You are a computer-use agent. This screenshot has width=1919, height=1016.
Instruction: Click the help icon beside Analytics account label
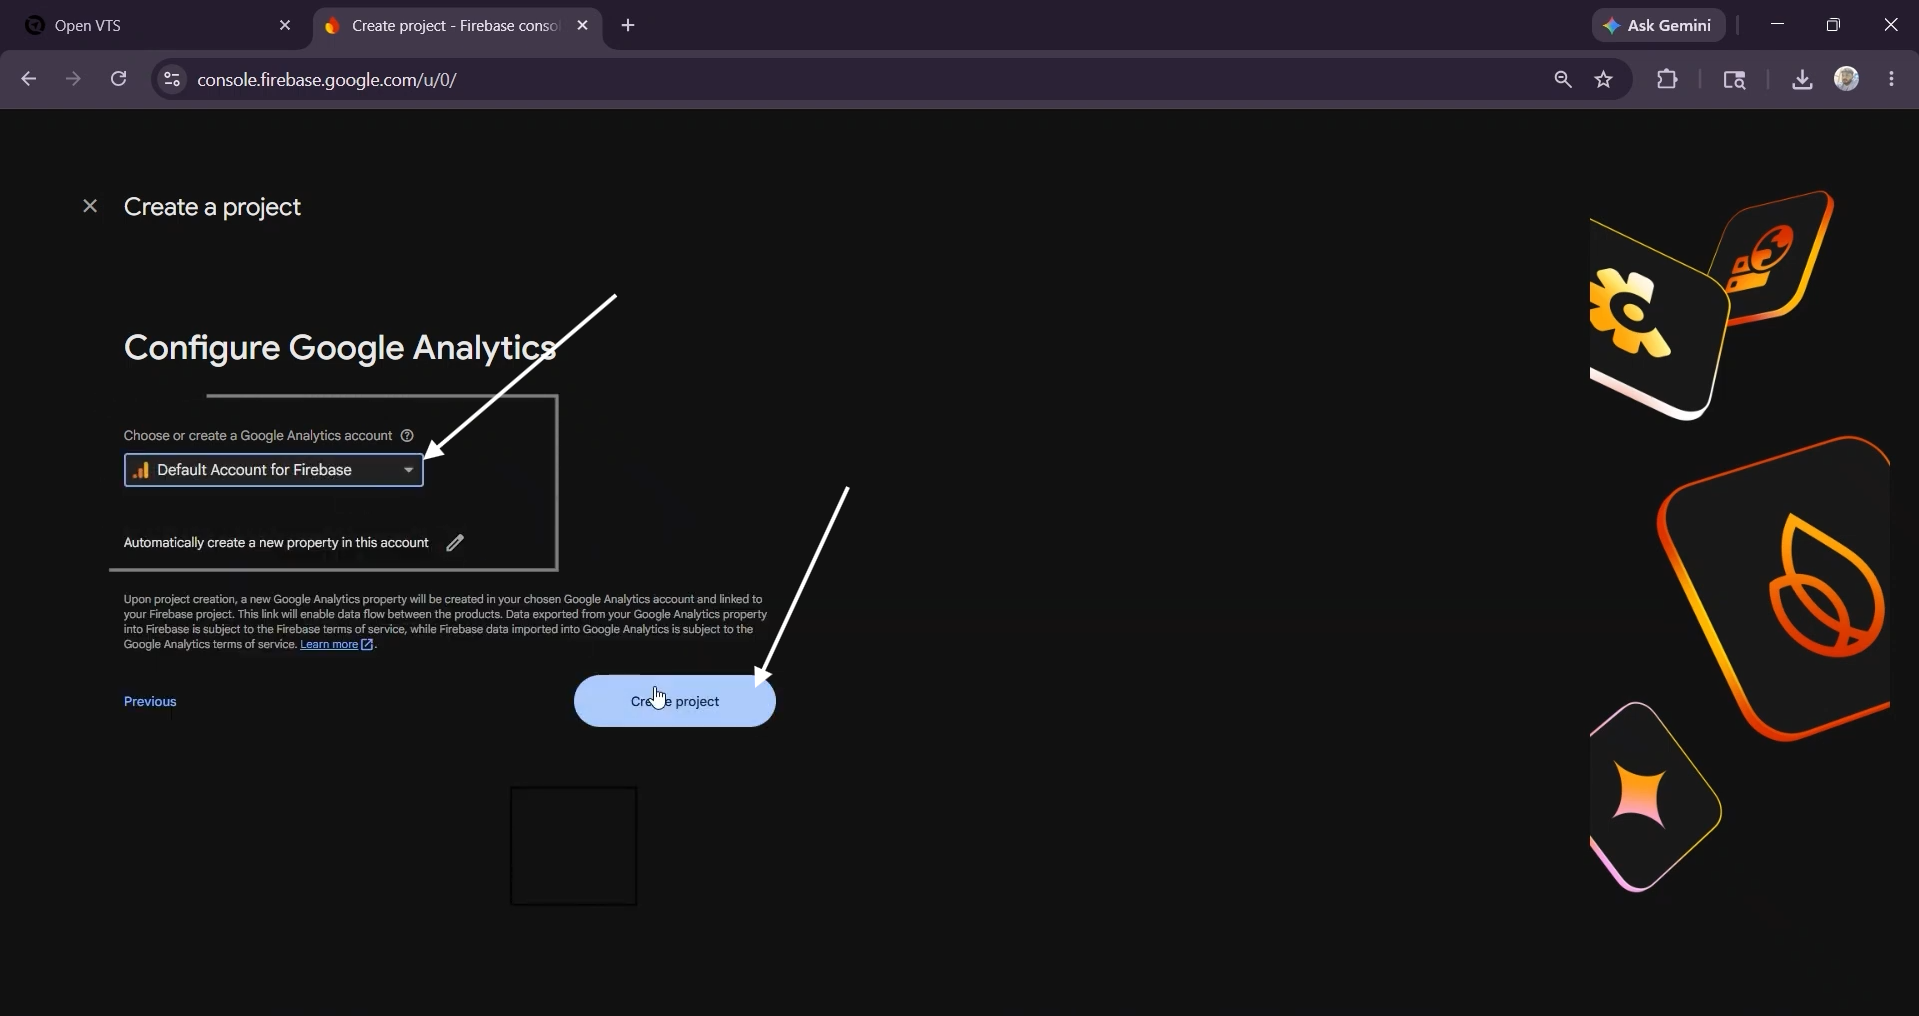click(x=407, y=436)
